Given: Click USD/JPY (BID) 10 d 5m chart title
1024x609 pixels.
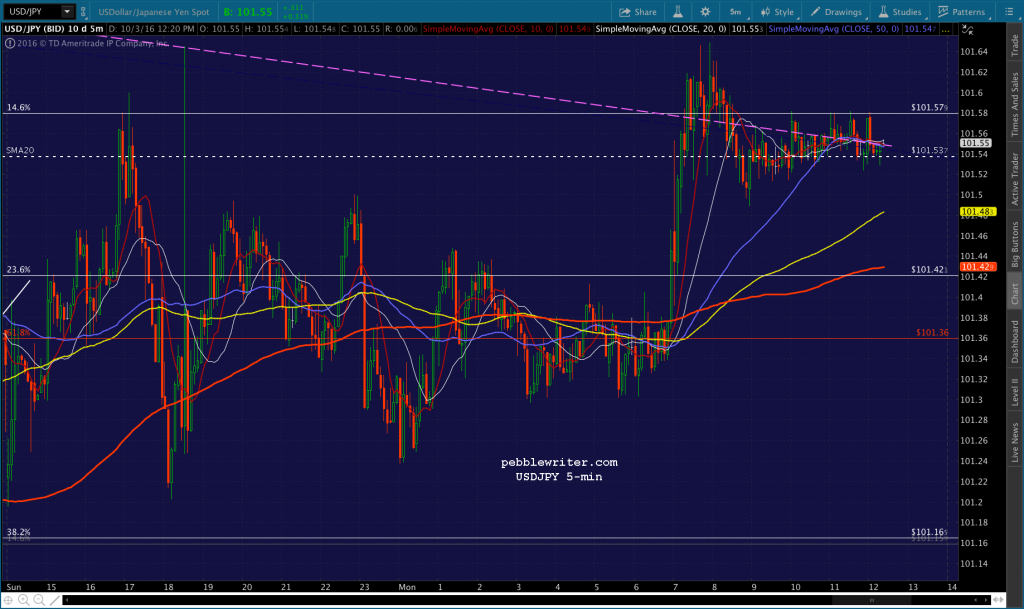Looking at the screenshot, I should (x=54, y=29).
